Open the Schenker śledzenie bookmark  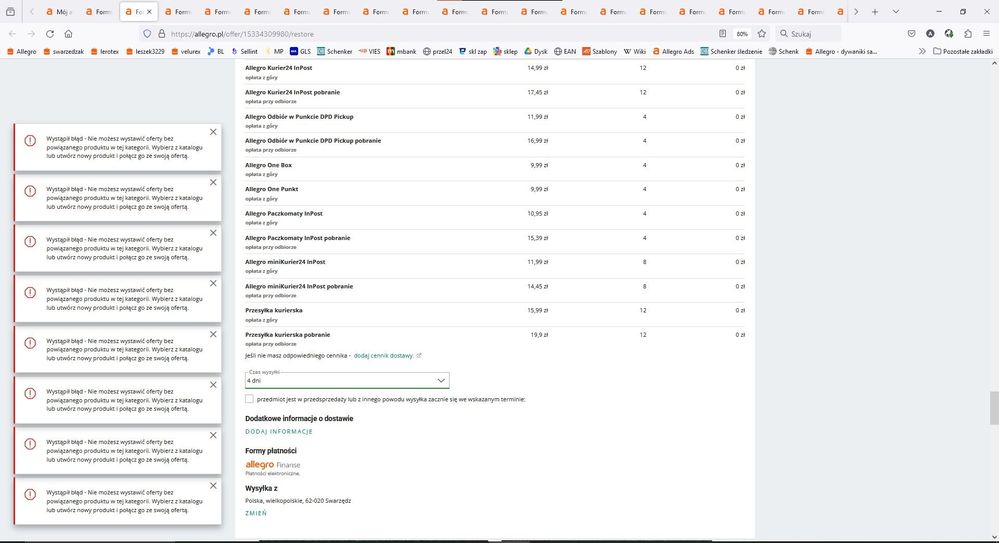(x=730, y=51)
